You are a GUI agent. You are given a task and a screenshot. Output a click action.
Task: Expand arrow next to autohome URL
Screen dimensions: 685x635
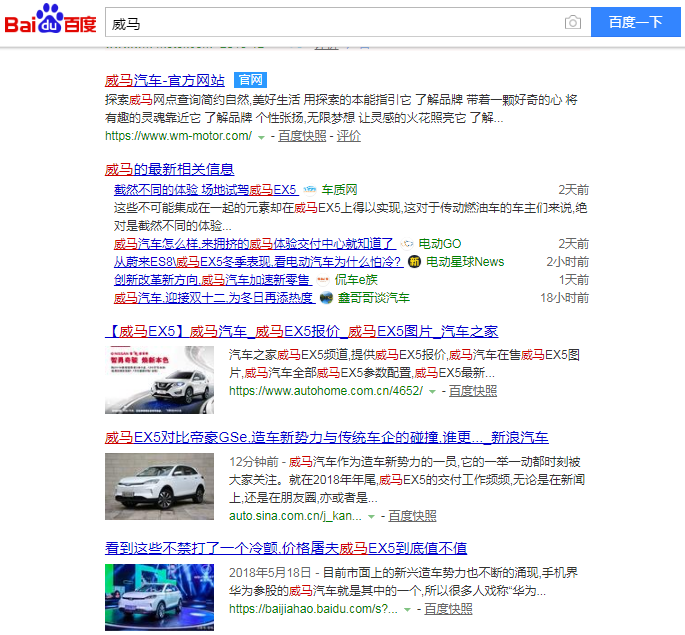(x=432, y=392)
